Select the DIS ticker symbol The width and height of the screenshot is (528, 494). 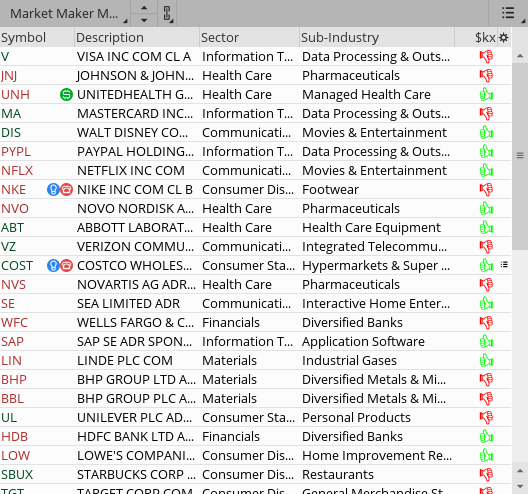(x=11, y=133)
